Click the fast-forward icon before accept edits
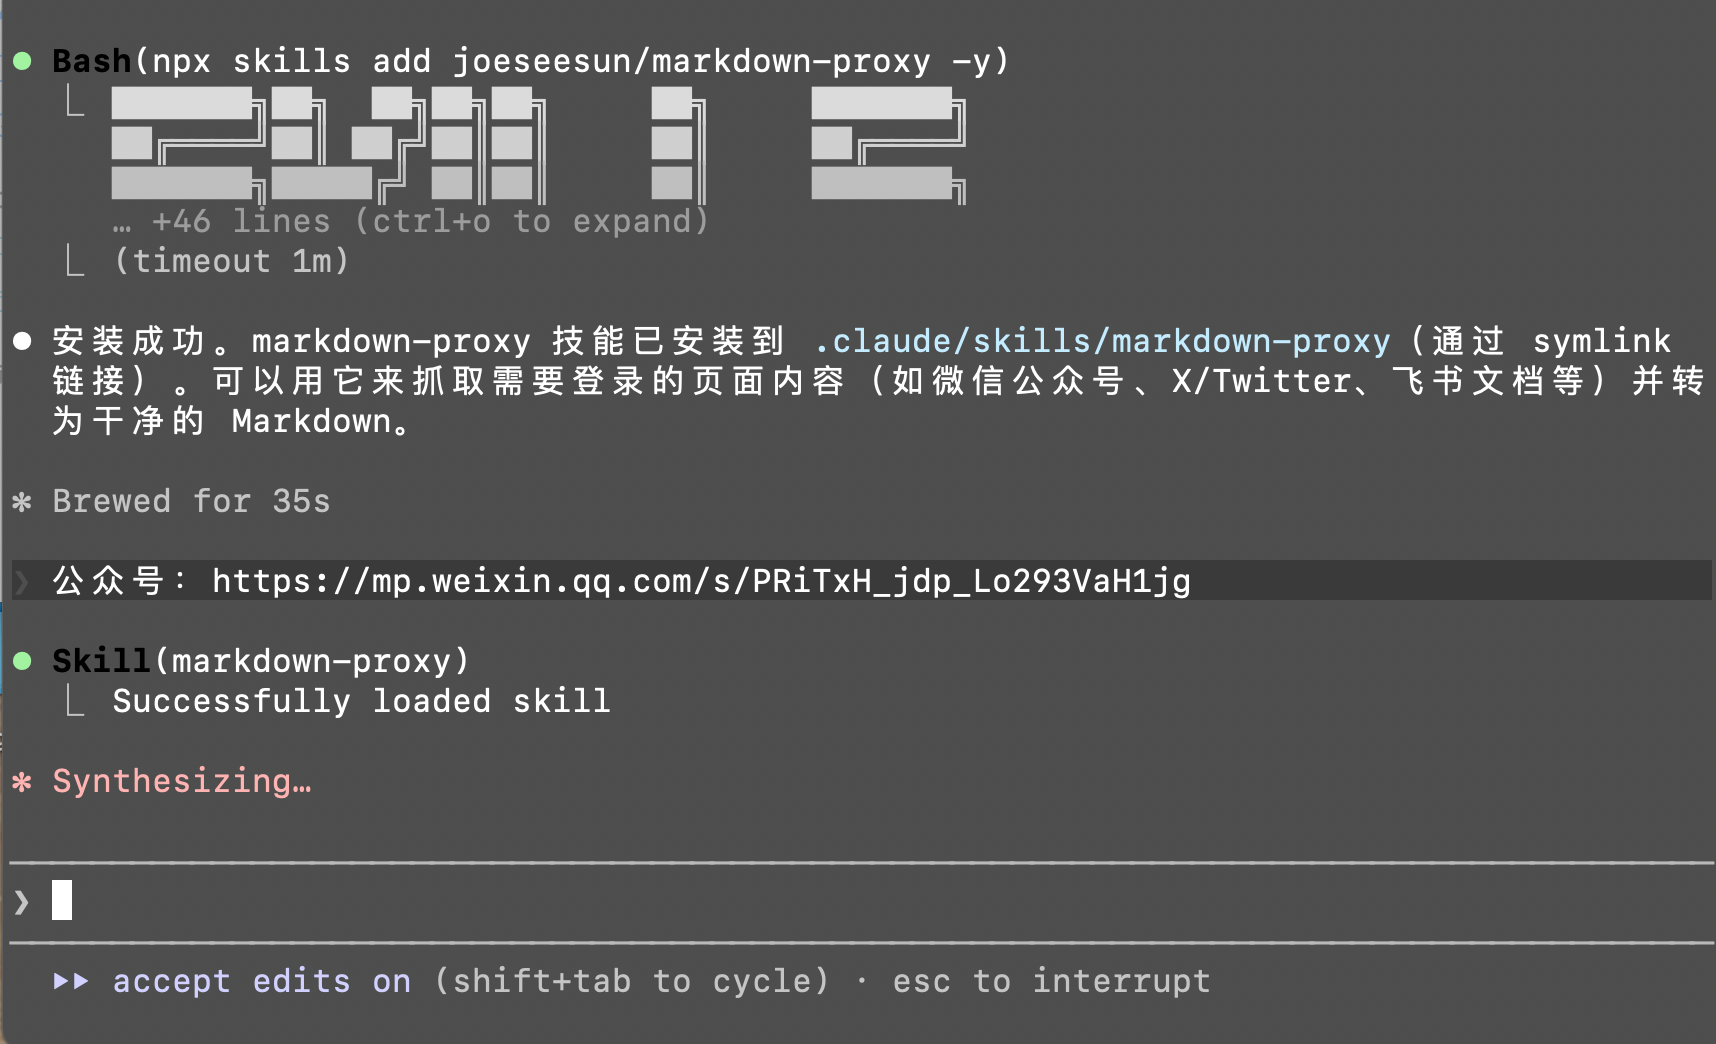Image resolution: width=1716 pixels, height=1044 pixels. click(x=71, y=981)
